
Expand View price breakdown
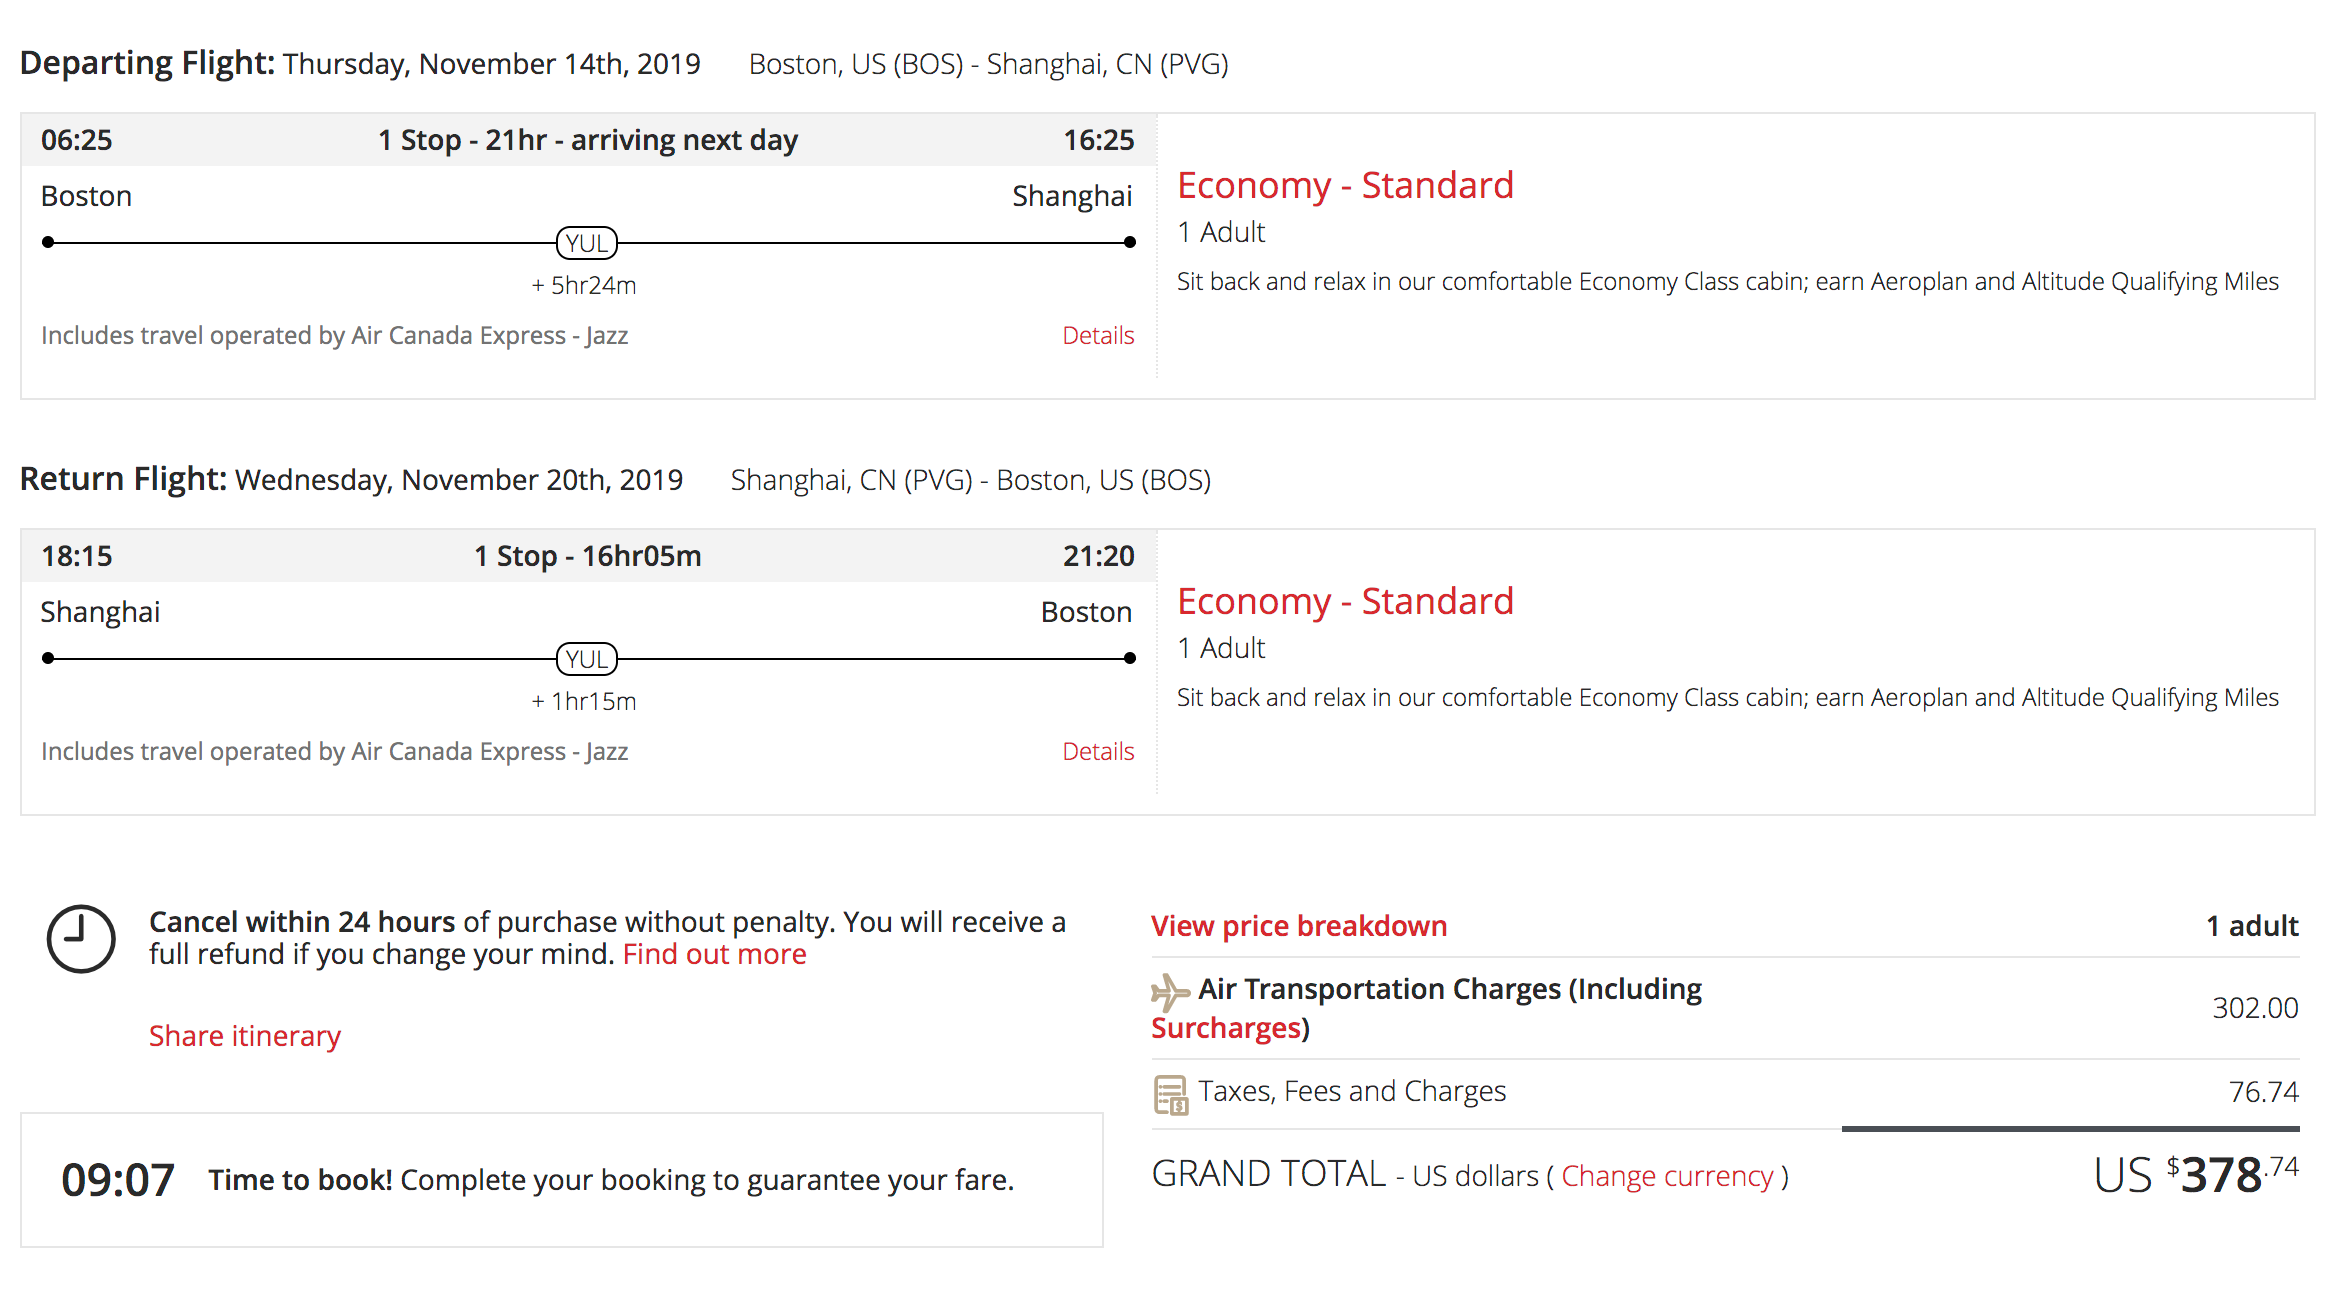coord(1298,926)
